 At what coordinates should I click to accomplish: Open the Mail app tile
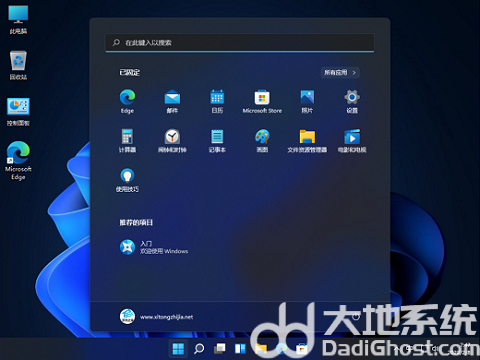pyautogui.click(x=172, y=101)
